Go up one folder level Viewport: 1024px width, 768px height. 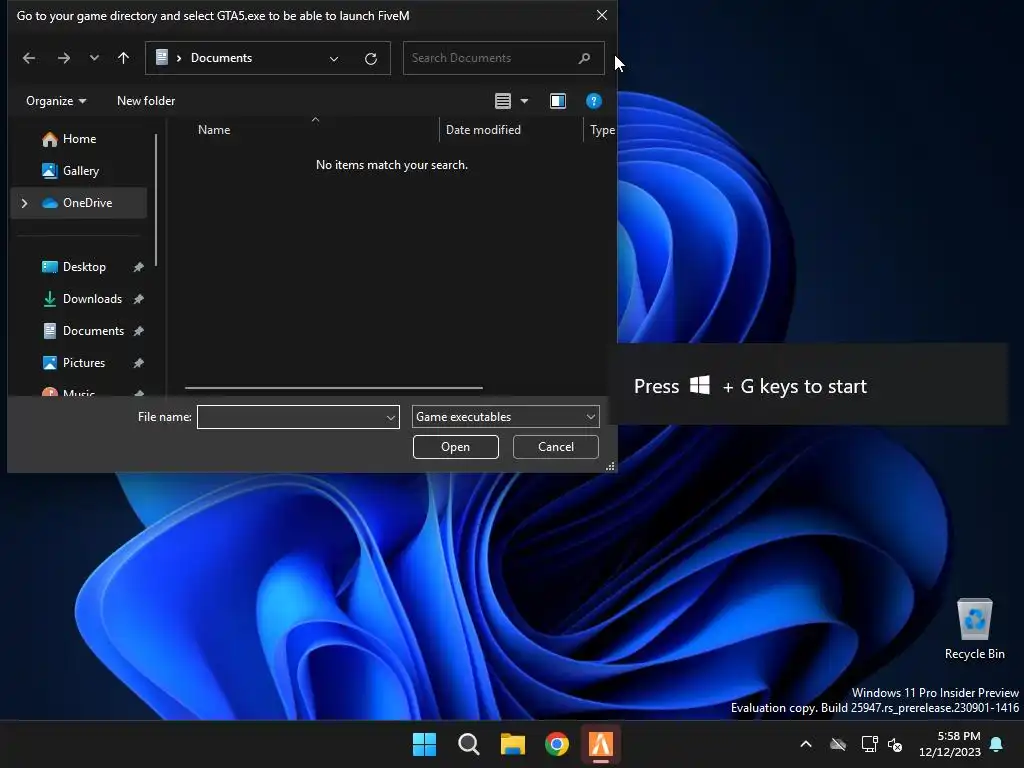(x=123, y=58)
